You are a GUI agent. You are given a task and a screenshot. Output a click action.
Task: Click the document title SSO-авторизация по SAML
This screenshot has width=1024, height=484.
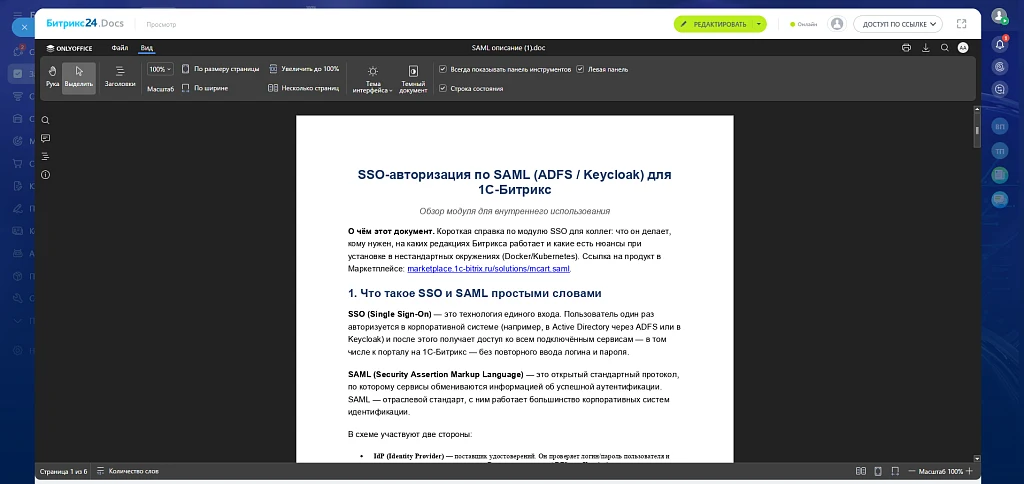[515, 182]
